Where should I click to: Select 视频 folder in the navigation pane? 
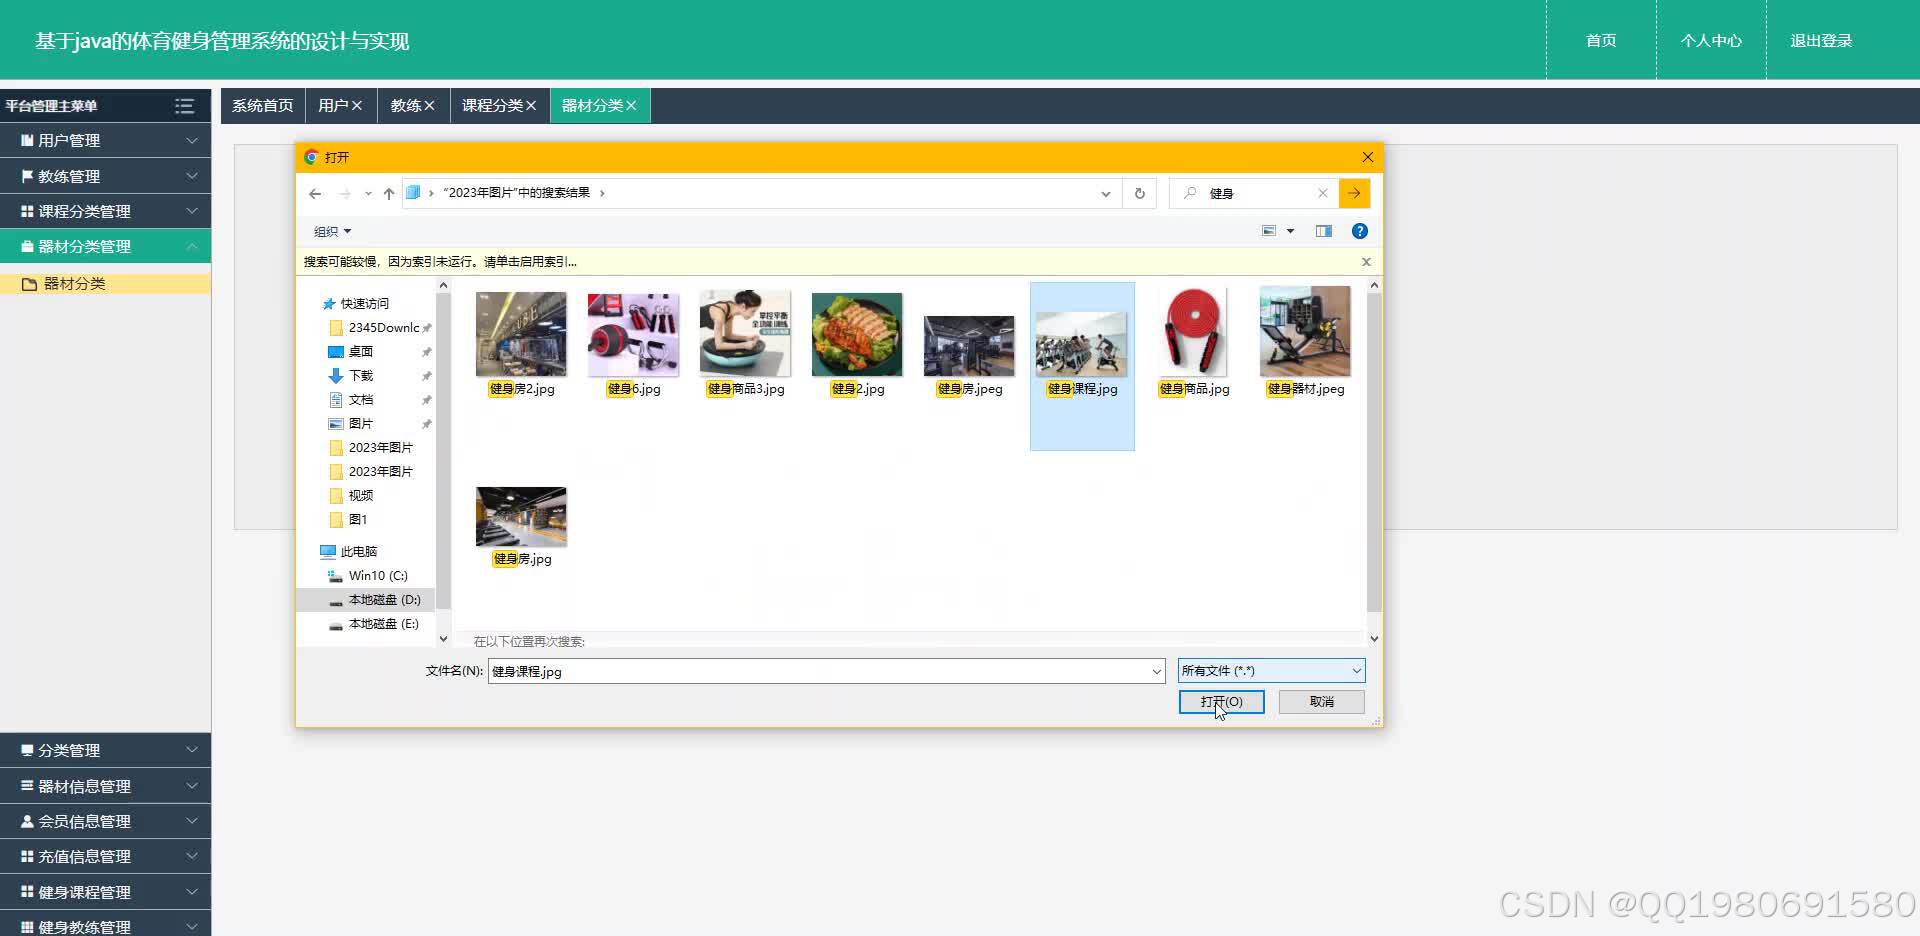point(361,496)
